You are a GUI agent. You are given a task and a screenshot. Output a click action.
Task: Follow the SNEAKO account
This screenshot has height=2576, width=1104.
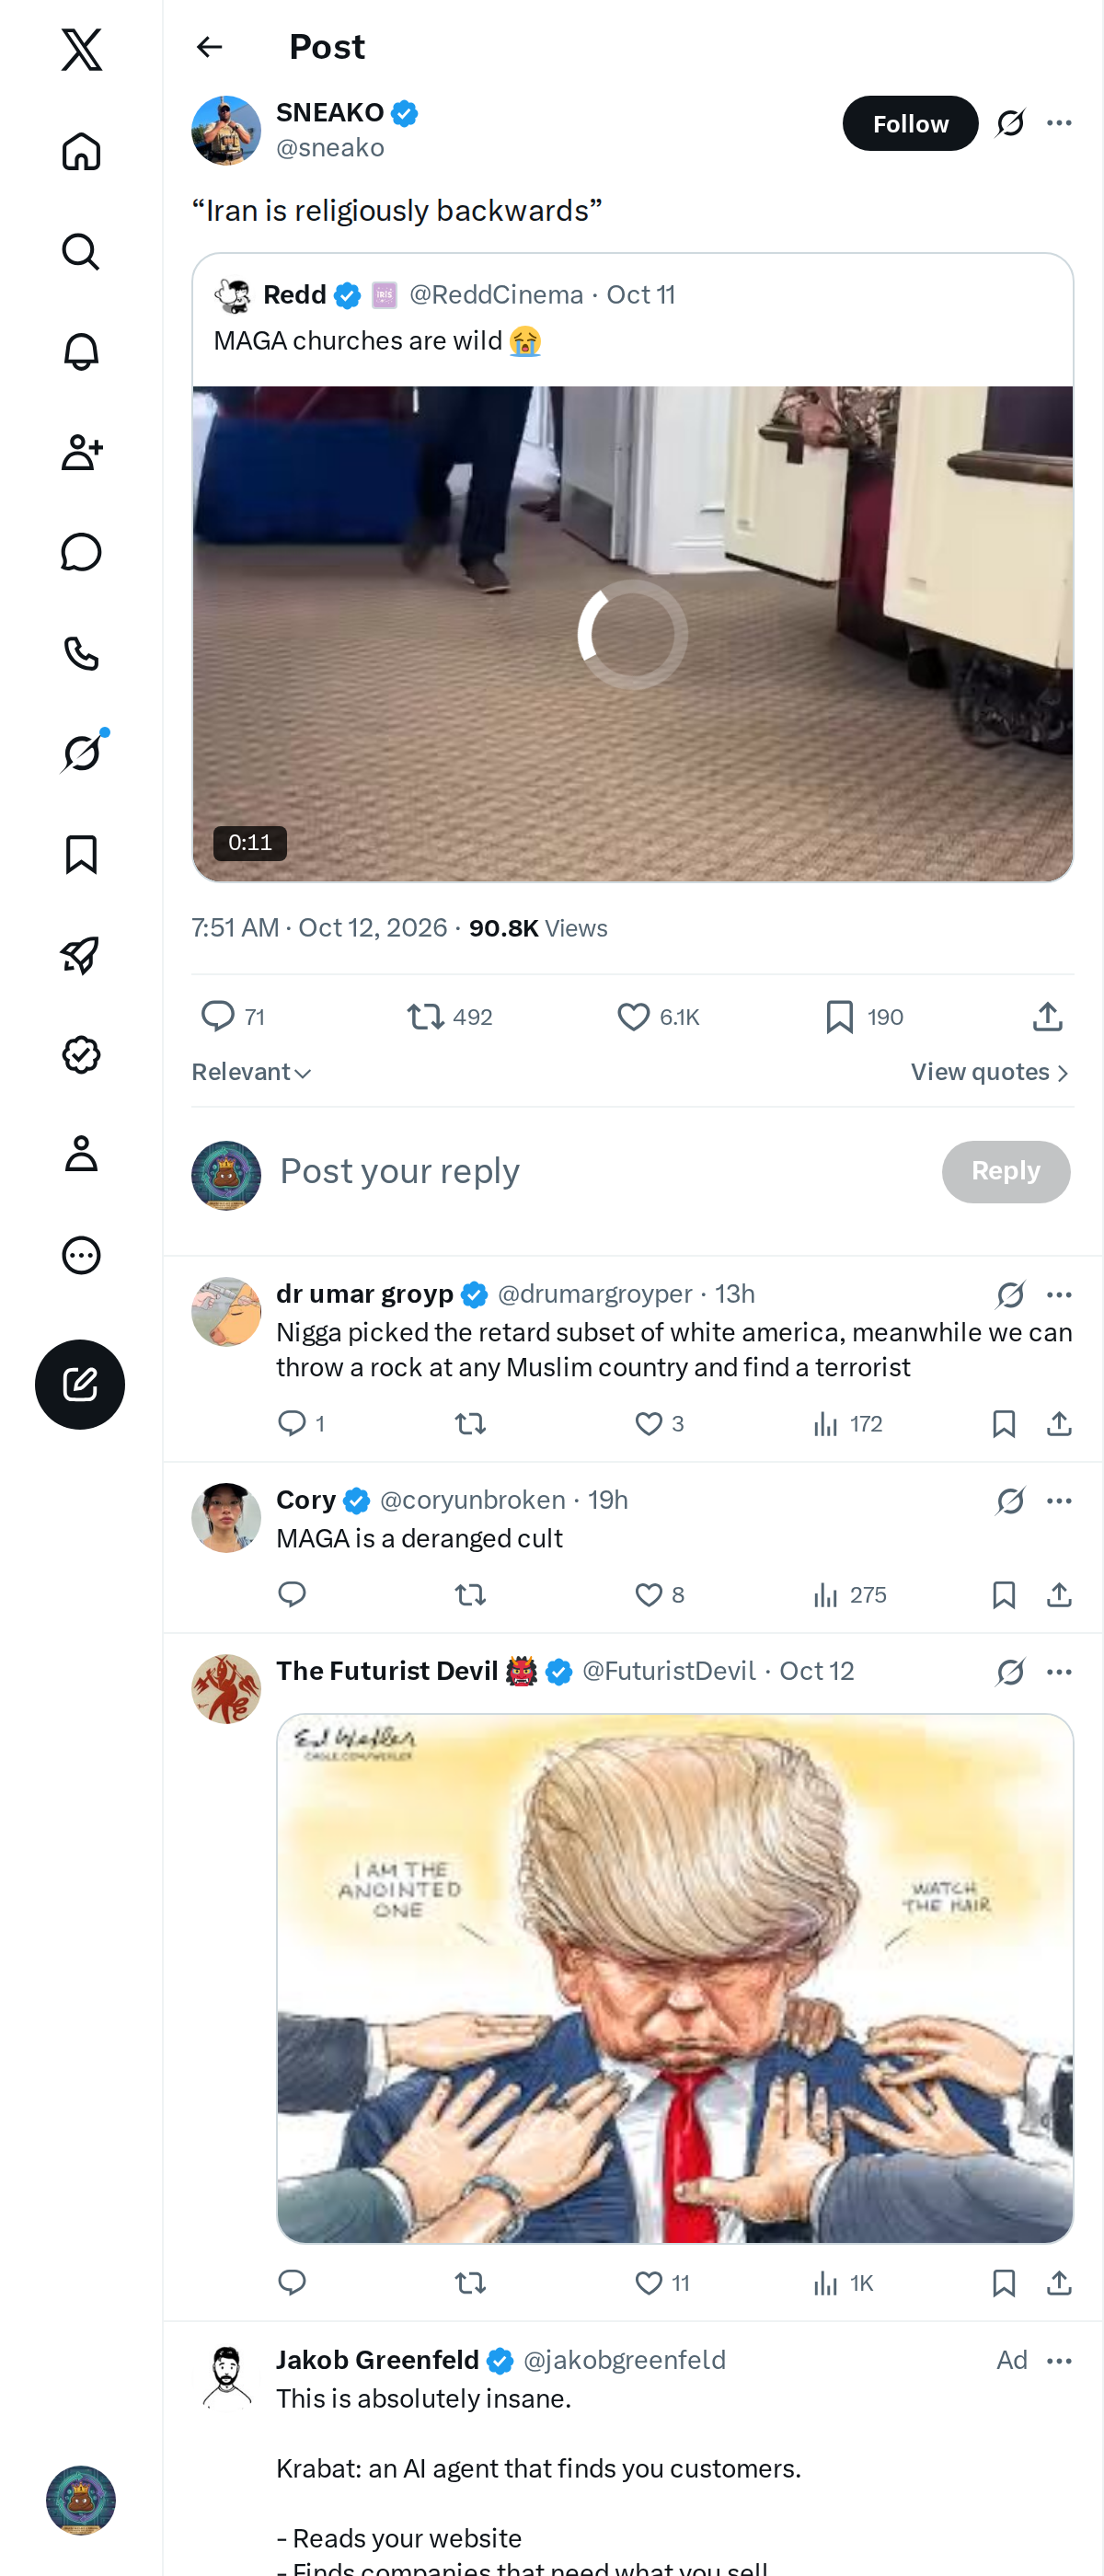point(910,123)
